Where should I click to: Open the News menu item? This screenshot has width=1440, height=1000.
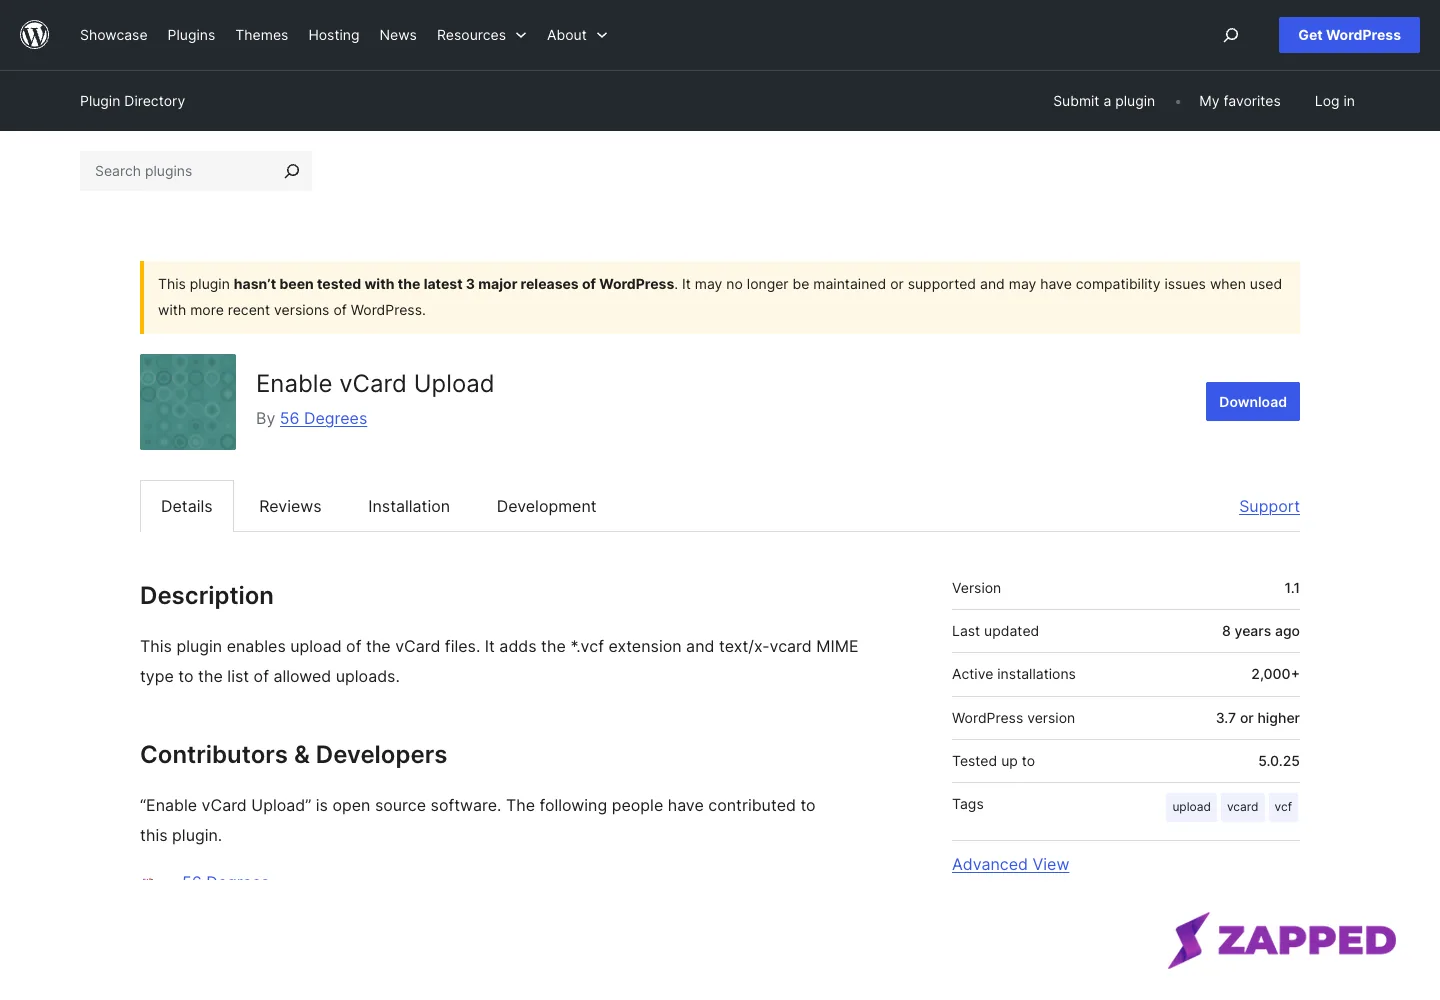[x=398, y=35]
